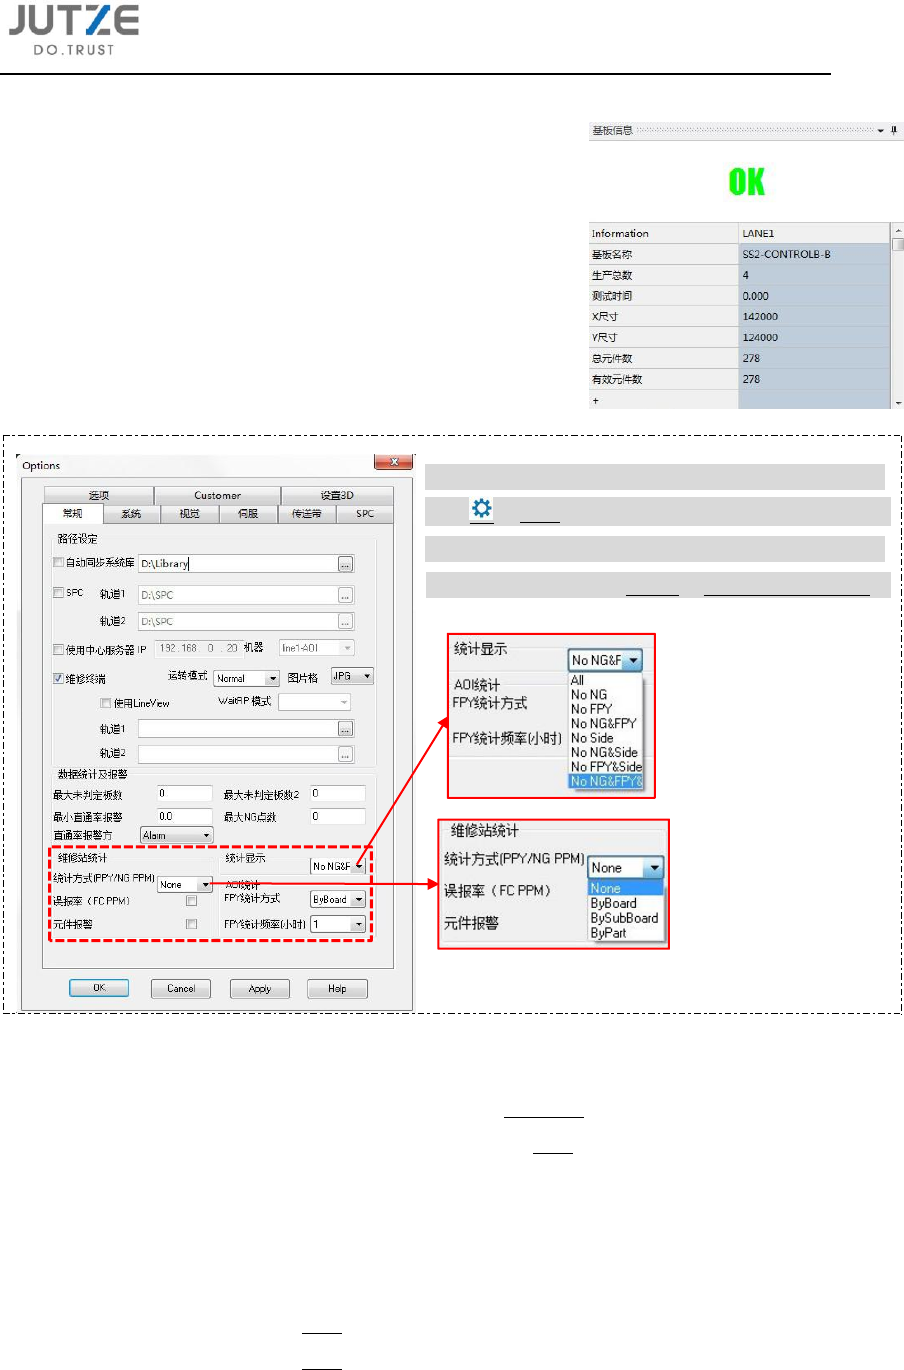
Task: Switch to the 设置3D tab
Action: coord(337,495)
